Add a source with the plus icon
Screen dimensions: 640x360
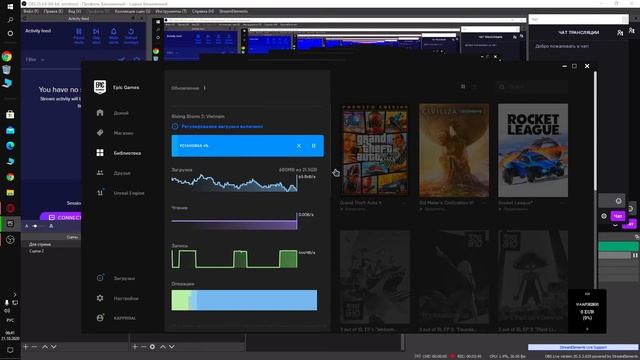pos(135,347)
